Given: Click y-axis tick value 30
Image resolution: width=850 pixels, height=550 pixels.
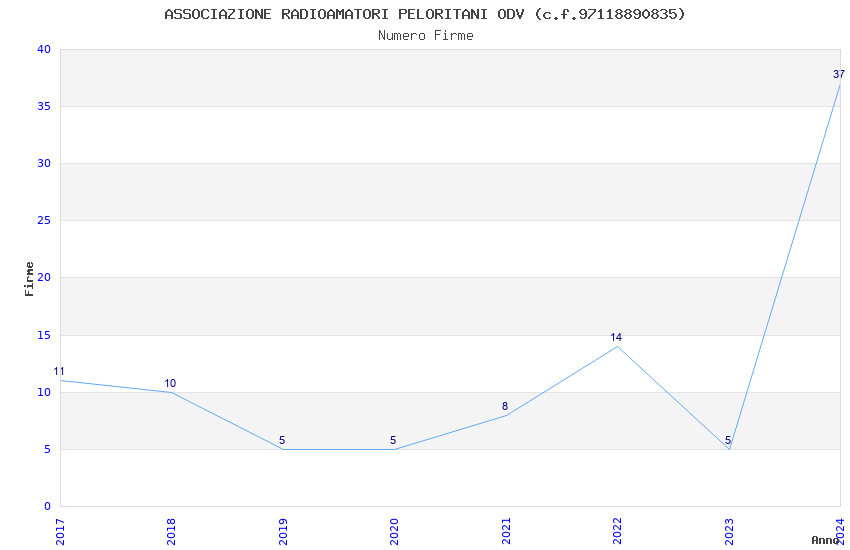Looking at the screenshot, I should [44, 163].
